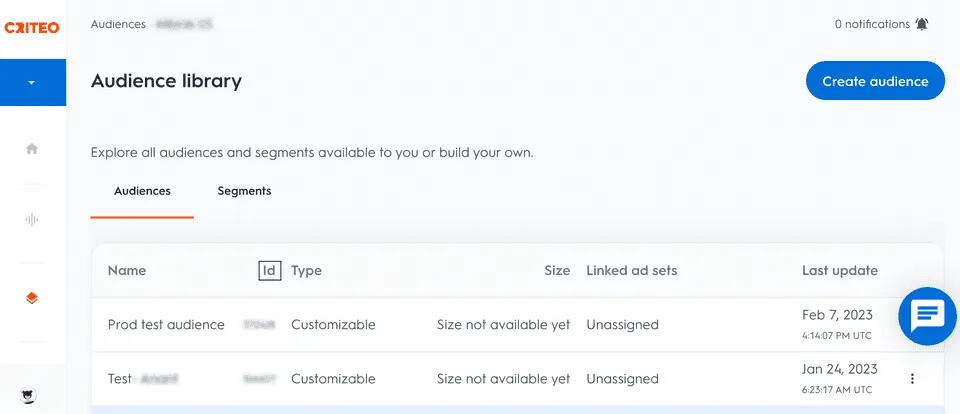Click the notifications bell icon
This screenshot has height=414, width=960.
point(922,24)
